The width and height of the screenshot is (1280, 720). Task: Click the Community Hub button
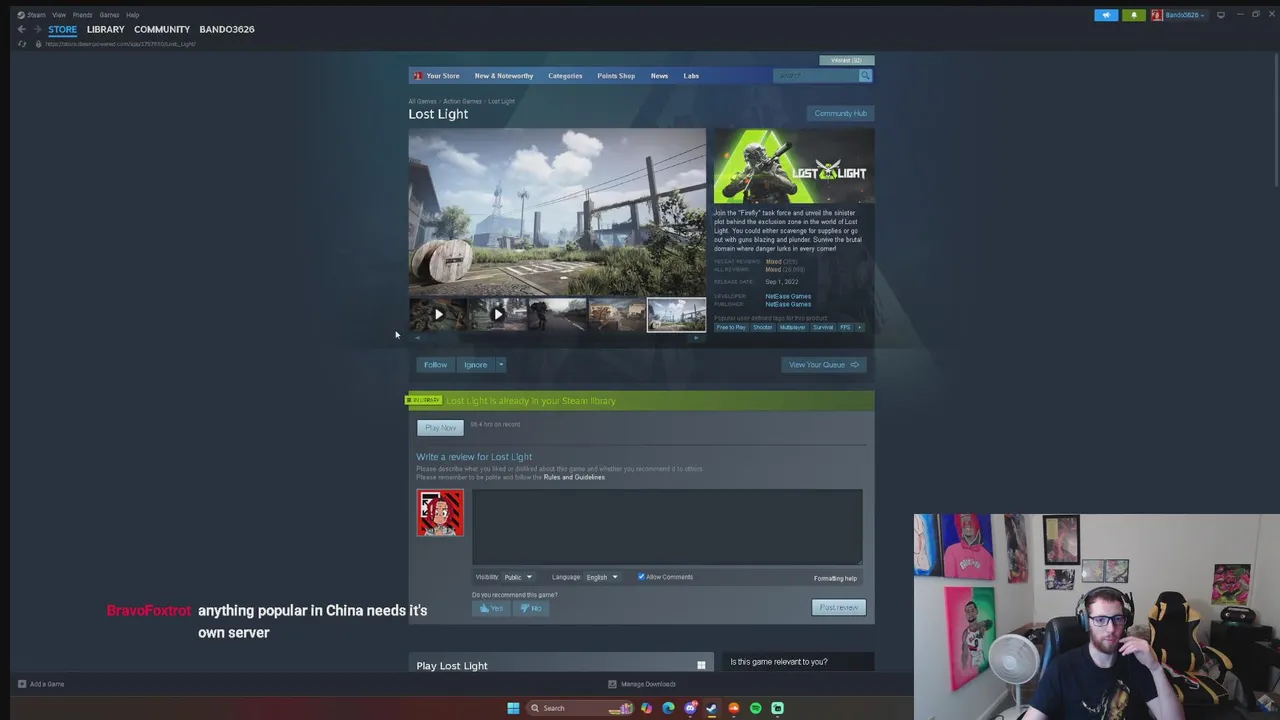click(x=840, y=113)
